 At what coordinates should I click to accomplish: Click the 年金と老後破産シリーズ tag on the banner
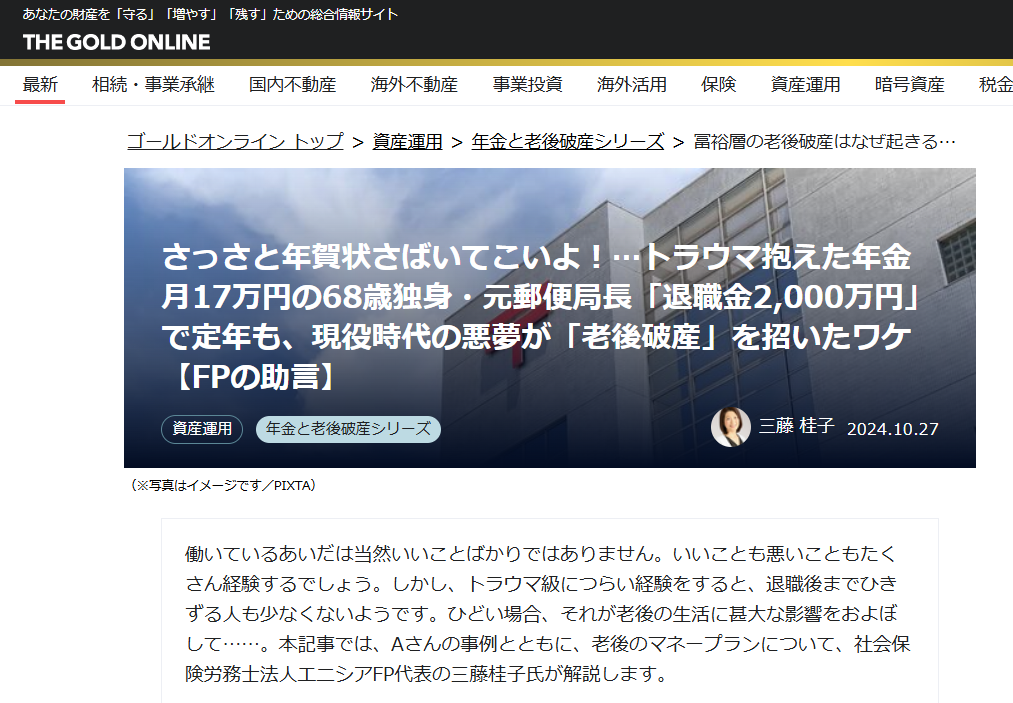pos(348,429)
